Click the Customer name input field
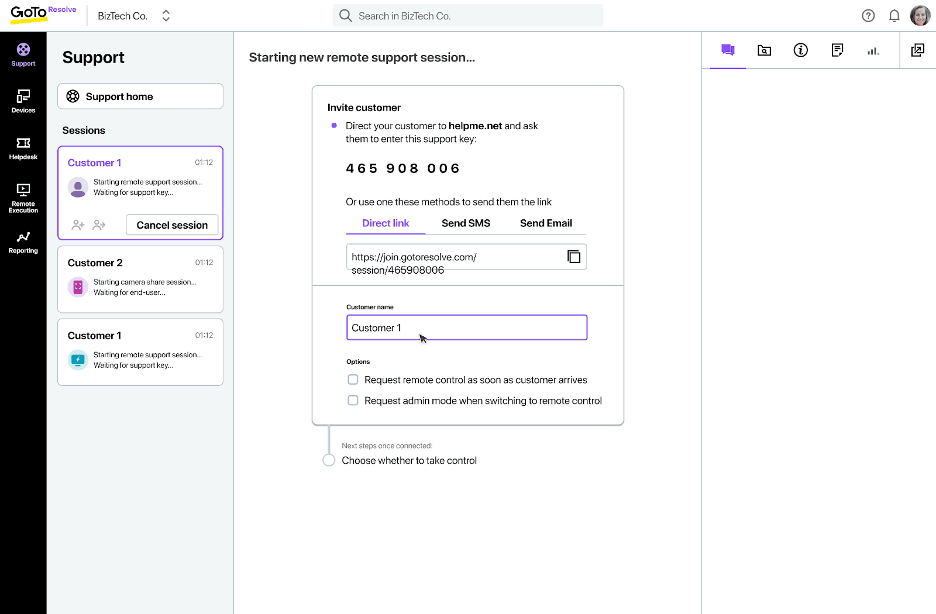Viewport: 936px width, 614px height. (466, 327)
